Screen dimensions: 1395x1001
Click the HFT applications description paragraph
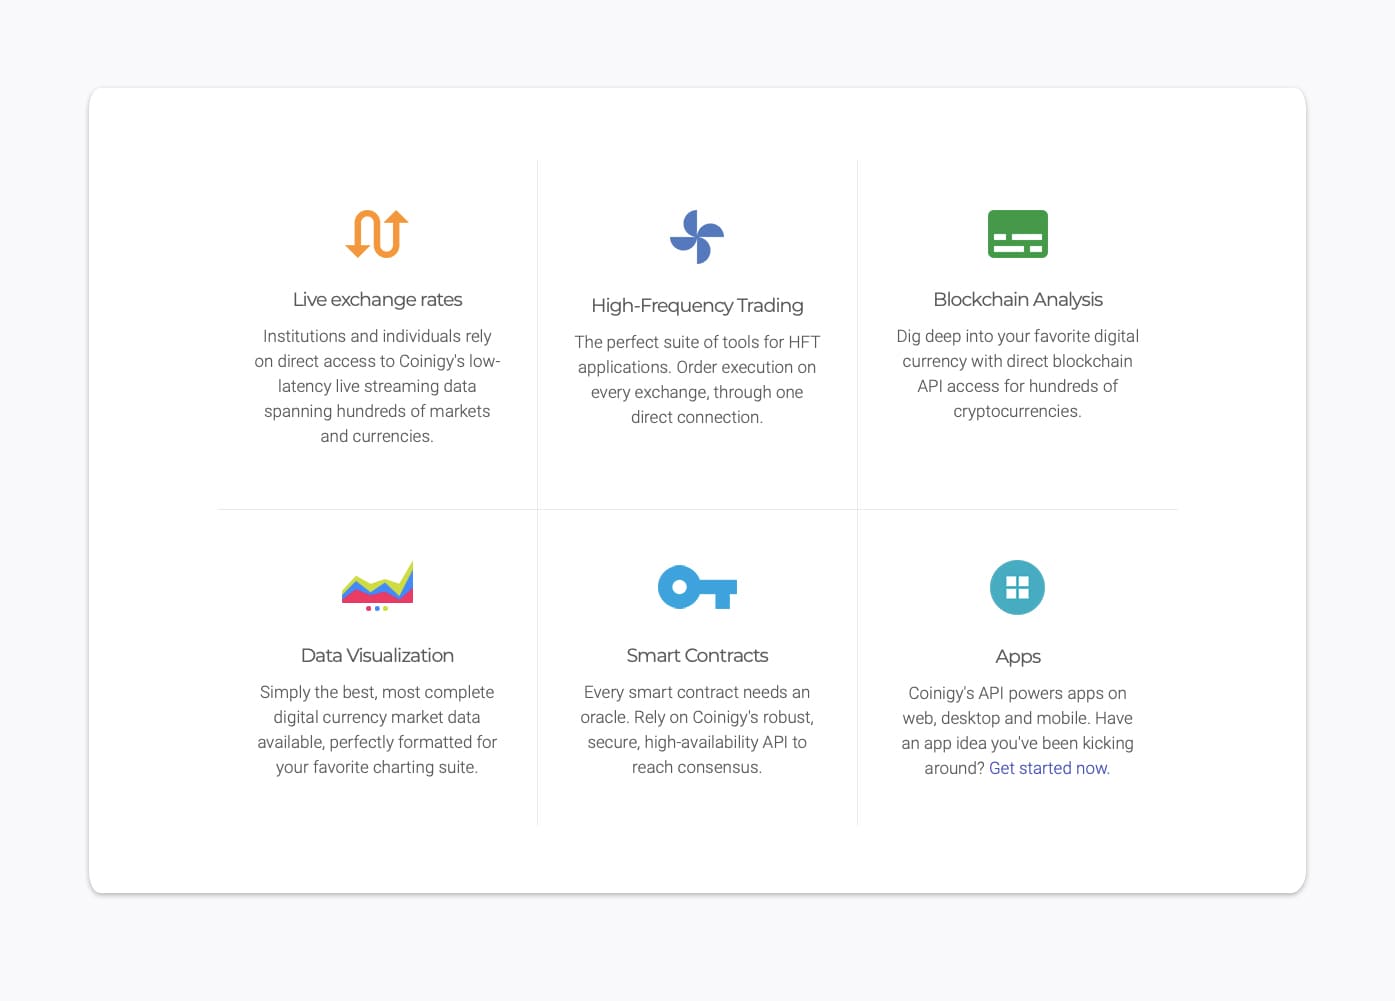697,379
